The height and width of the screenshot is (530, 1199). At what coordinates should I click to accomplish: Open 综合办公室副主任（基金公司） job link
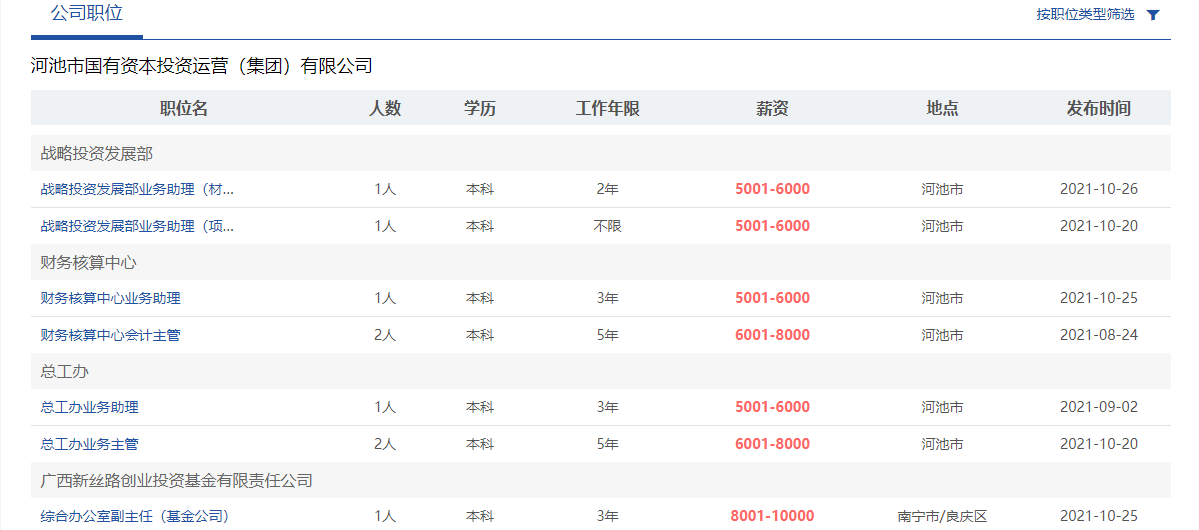[x=135, y=516]
